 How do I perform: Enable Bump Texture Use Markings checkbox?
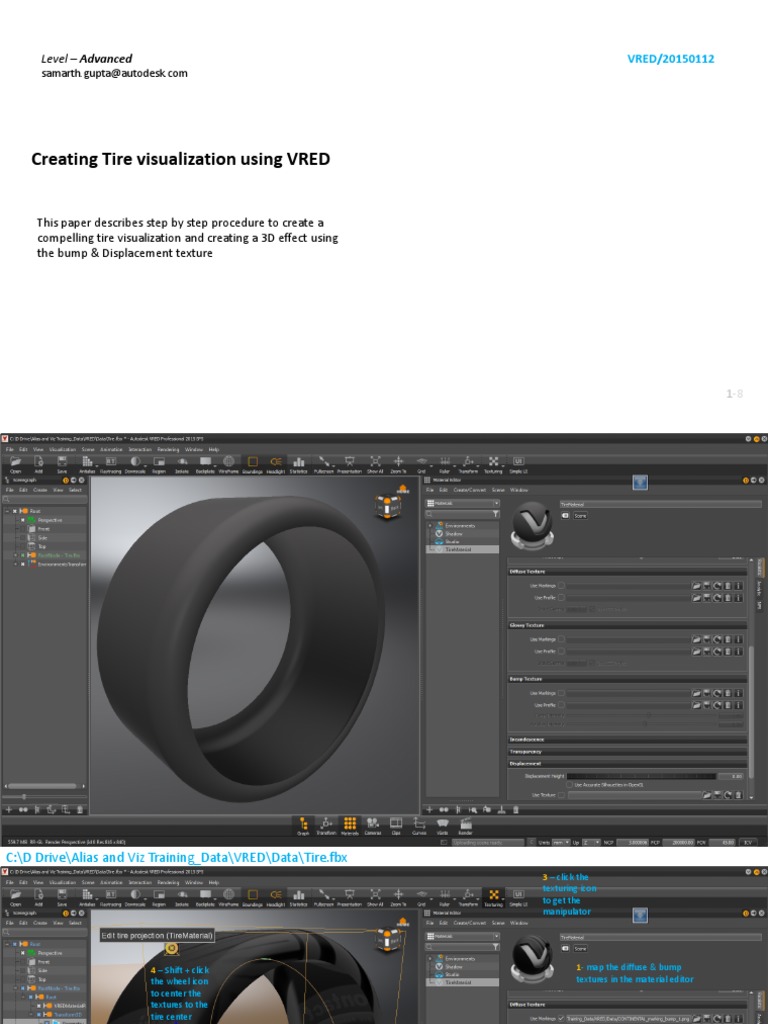pos(561,693)
